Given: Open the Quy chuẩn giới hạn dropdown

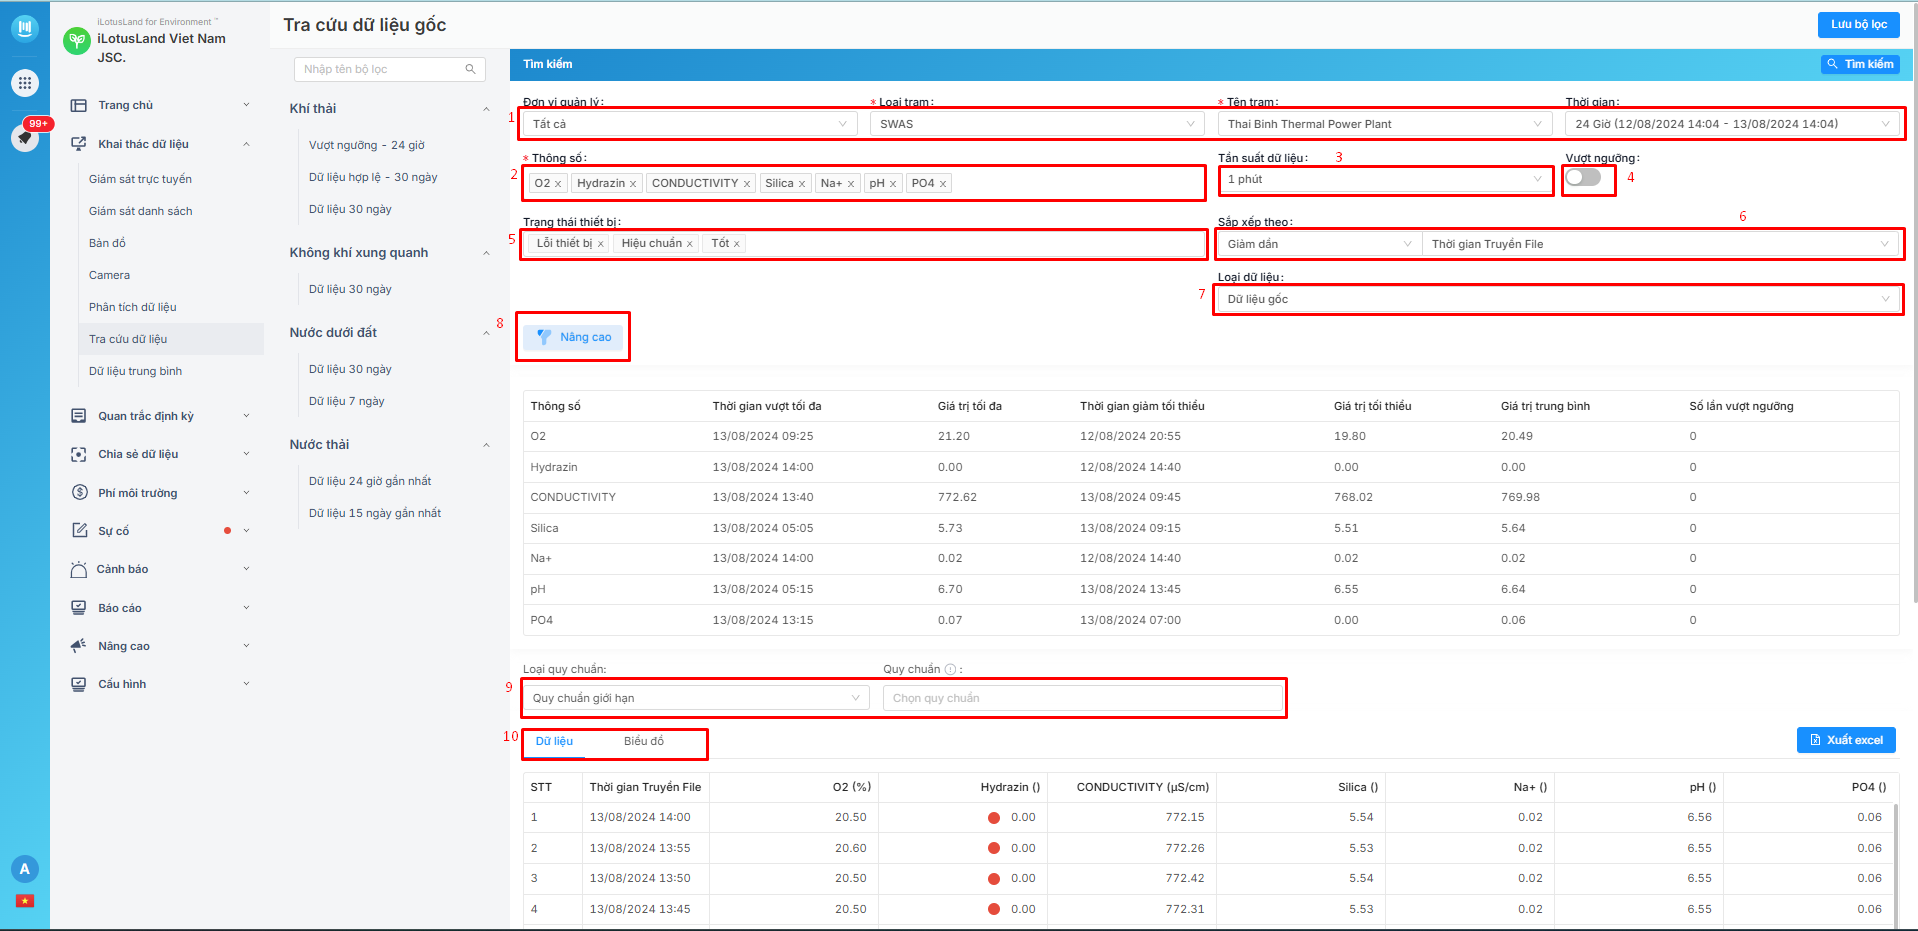Looking at the screenshot, I should (x=696, y=698).
